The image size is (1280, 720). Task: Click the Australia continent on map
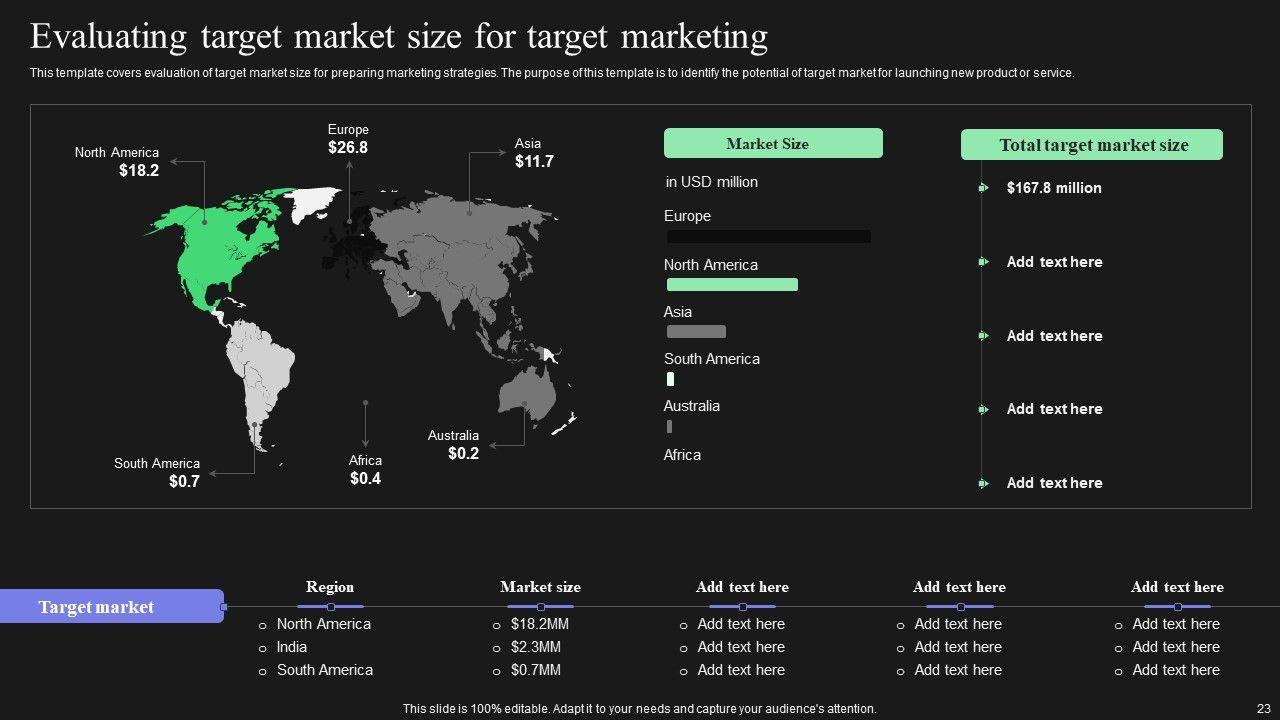pyautogui.click(x=527, y=393)
